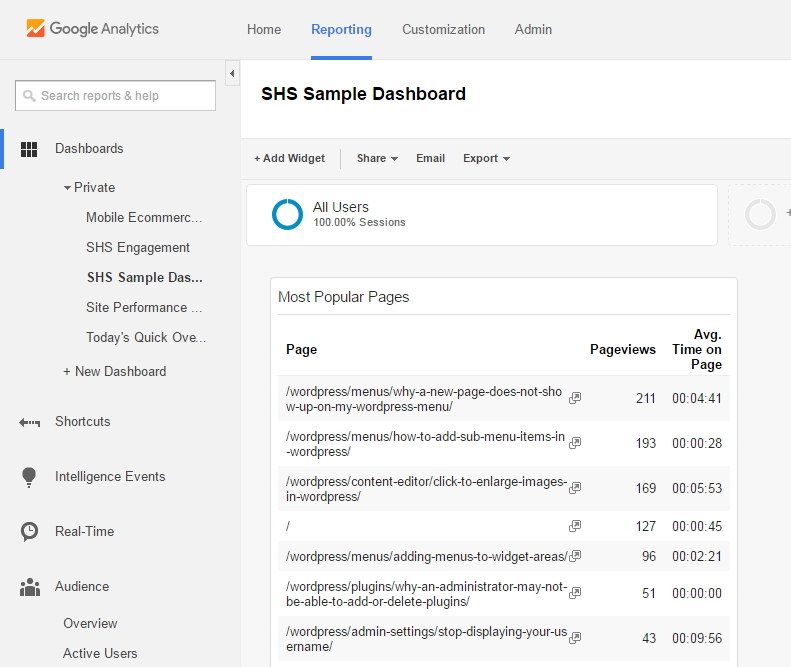Click the why-an-administrator-may-not page path
This screenshot has height=667, width=791.
427,594
